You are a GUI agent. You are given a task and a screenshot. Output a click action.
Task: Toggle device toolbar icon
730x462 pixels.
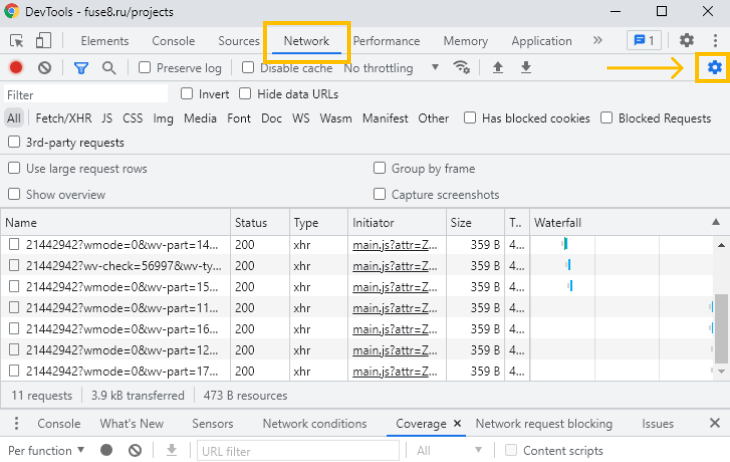(43, 41)
